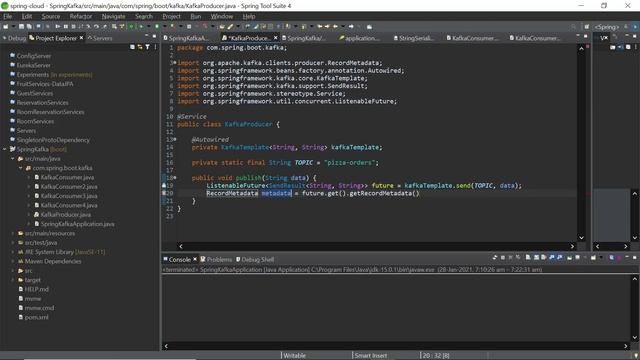
Task: Click the Terminate toolbar icon
Action: tap(73, 27)
